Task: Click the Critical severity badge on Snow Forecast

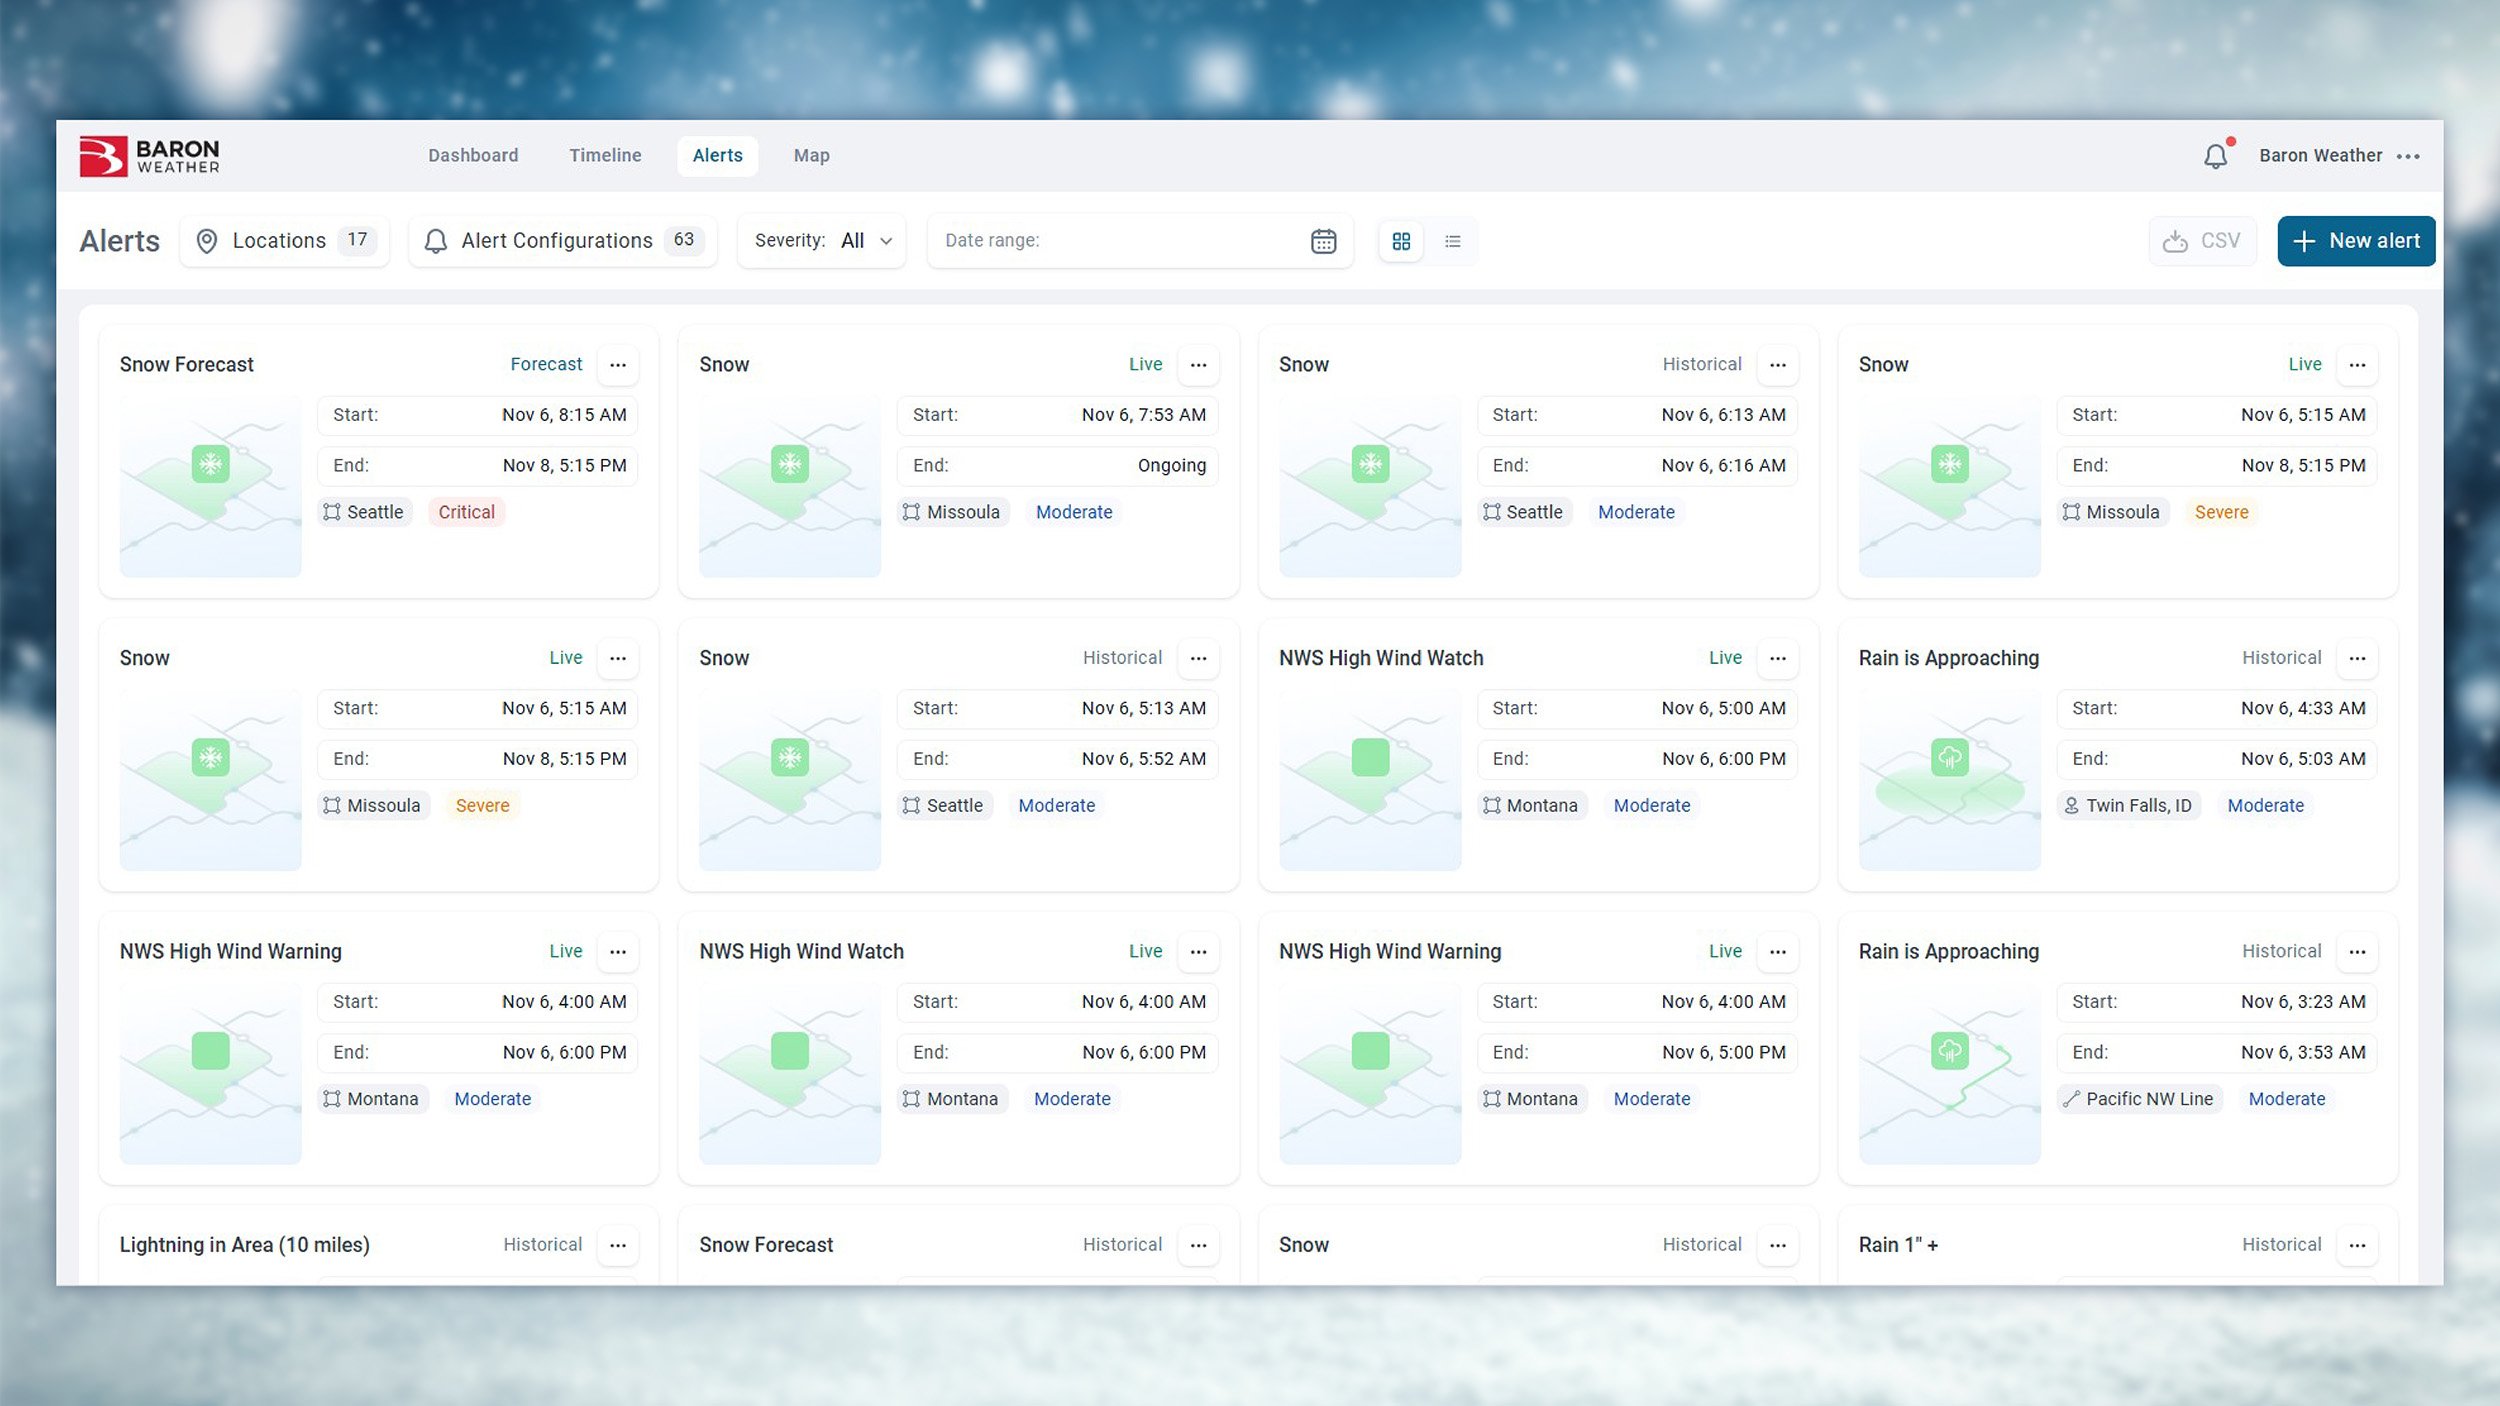Action: [x=466, y=512]
